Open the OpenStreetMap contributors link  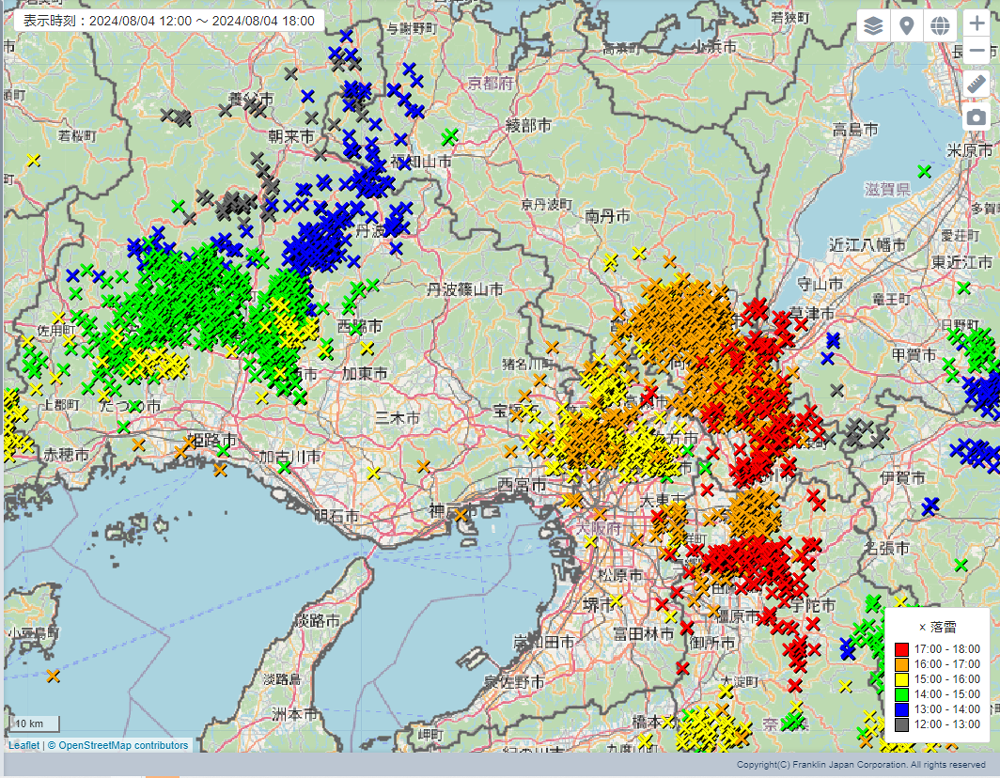(x=123, y=745)
